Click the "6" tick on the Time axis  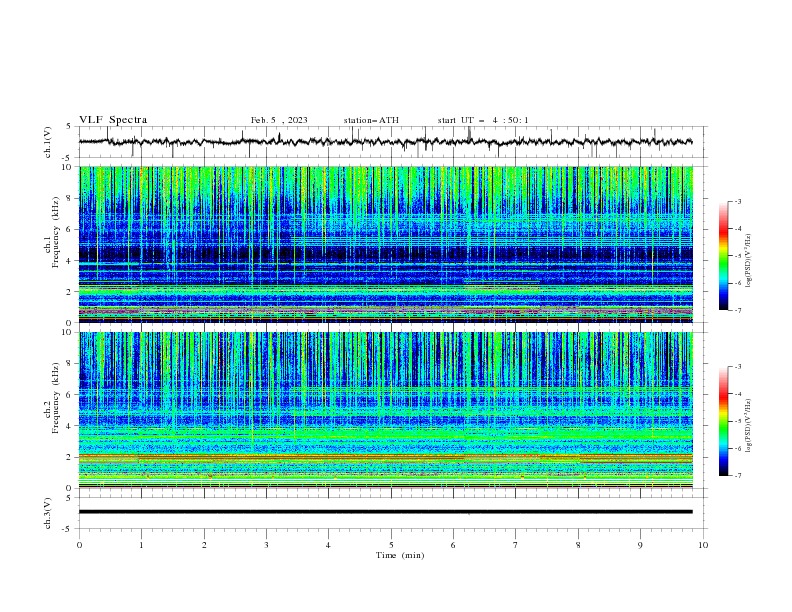[x=453, y=545]
